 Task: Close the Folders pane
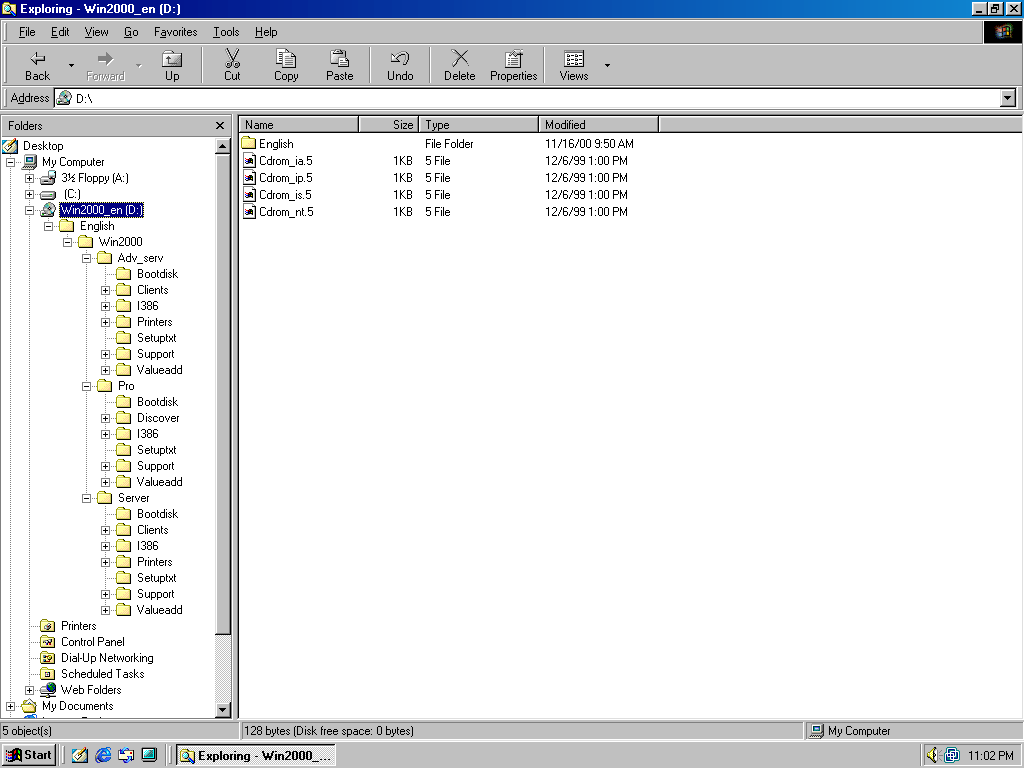coord(220,125)
